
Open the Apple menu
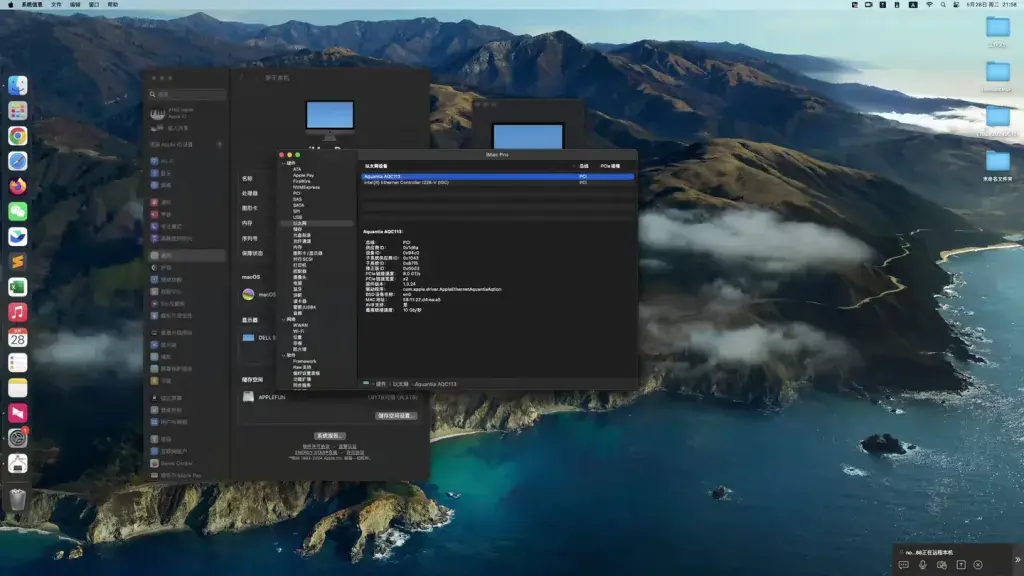tap(10, 5)
